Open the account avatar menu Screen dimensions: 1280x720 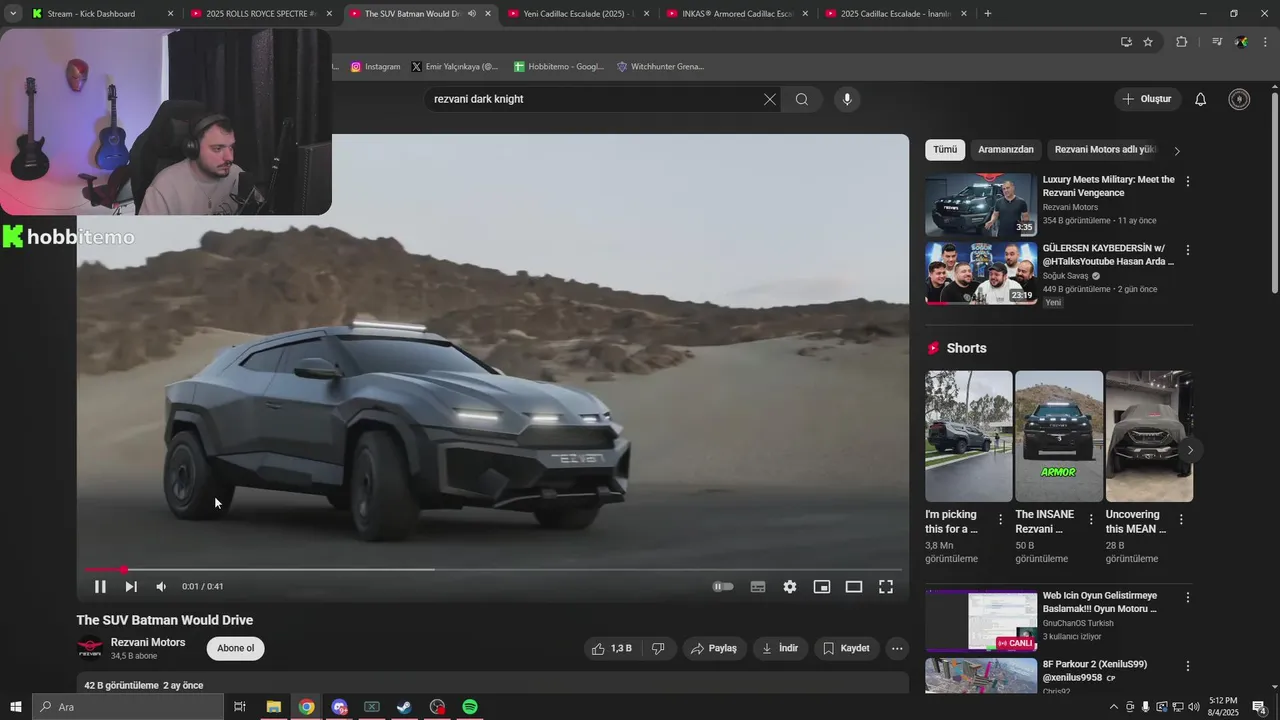1239,99
